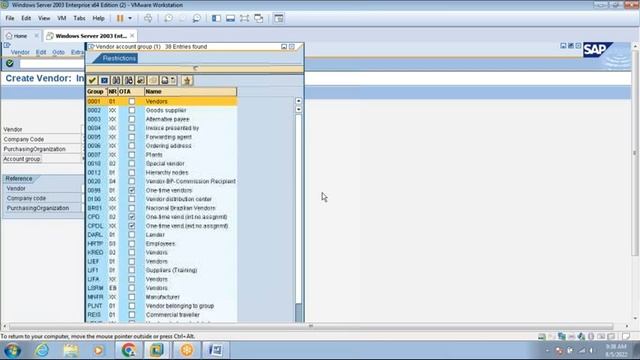Image resolution: width=640 pixels, height=360 pixels.
Task: Select the Commercial traveller row
Action: coord(162,315)
